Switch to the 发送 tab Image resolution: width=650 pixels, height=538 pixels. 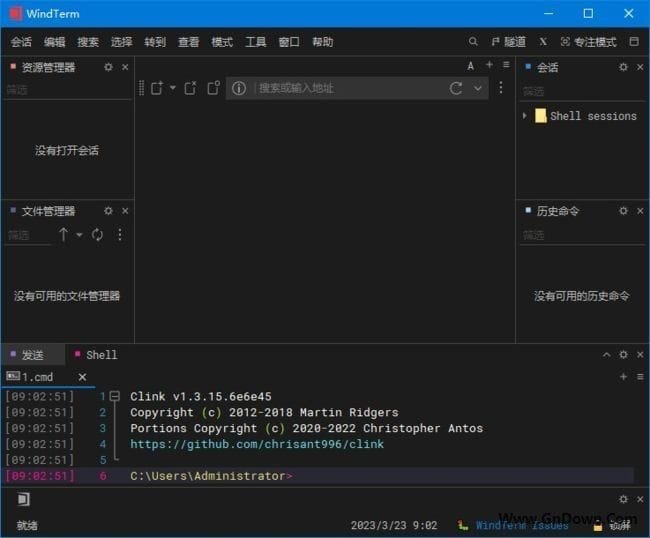point(33,355)
